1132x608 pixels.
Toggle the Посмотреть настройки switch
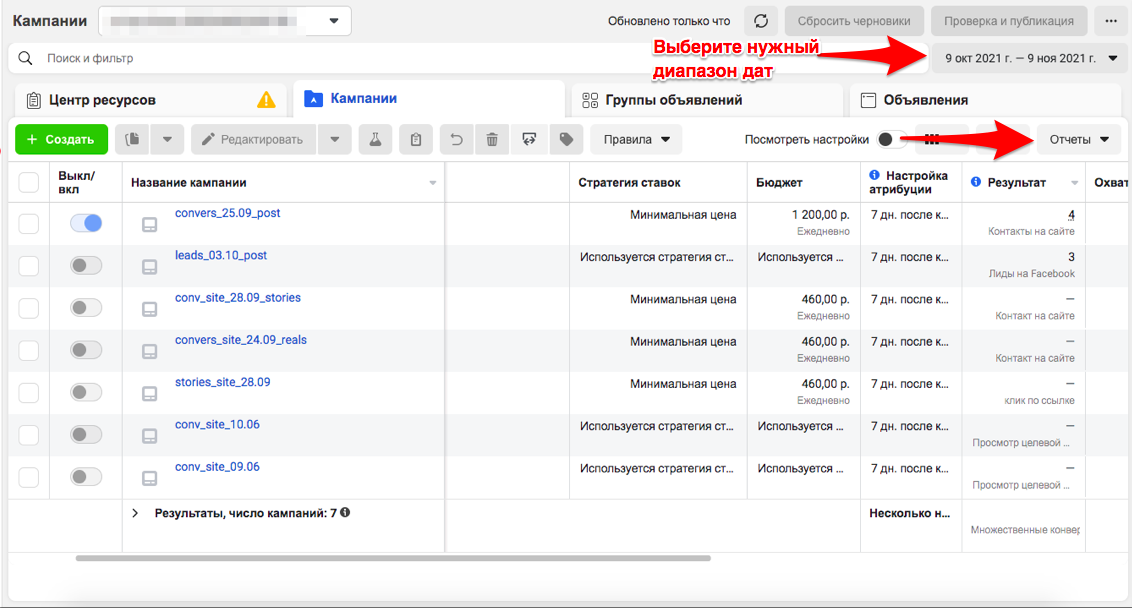point(892,139)
